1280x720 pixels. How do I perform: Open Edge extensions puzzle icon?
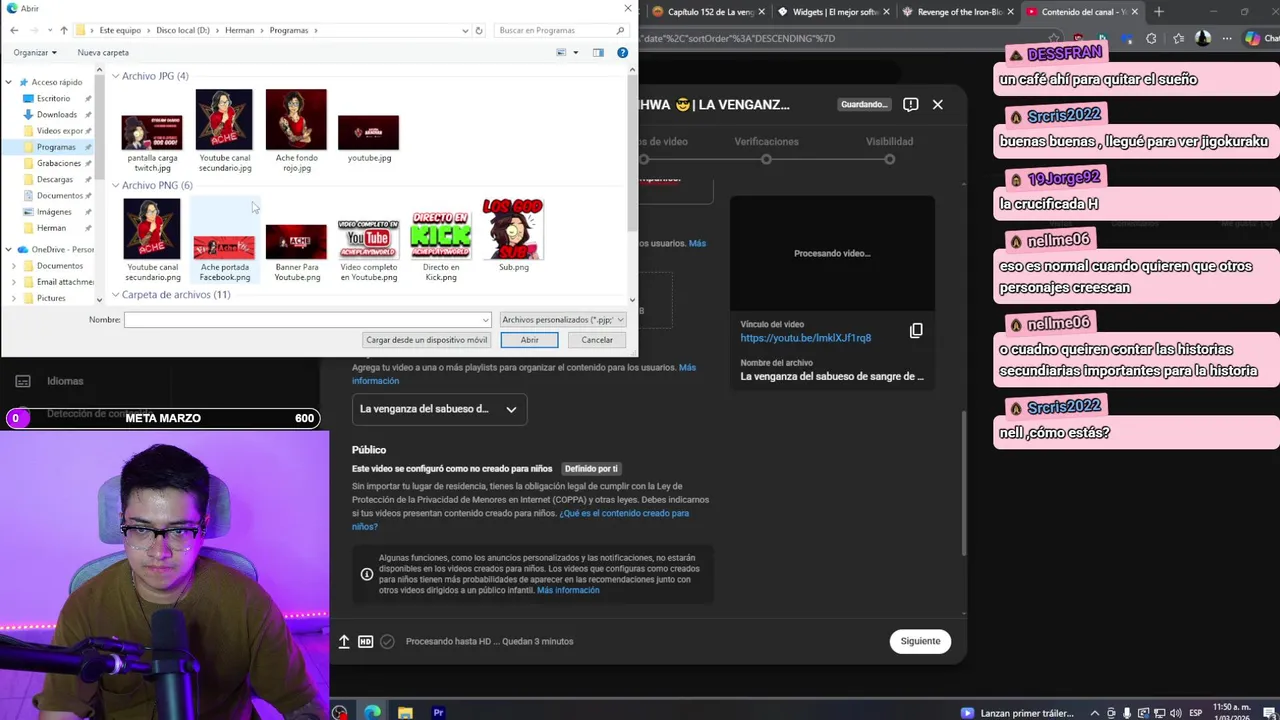[1151, 38]
